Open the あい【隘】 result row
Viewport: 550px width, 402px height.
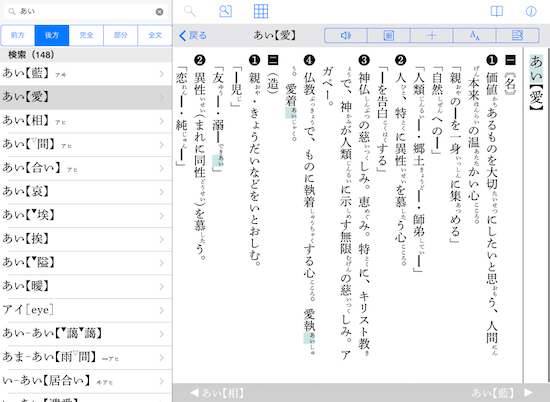[86, 263]
